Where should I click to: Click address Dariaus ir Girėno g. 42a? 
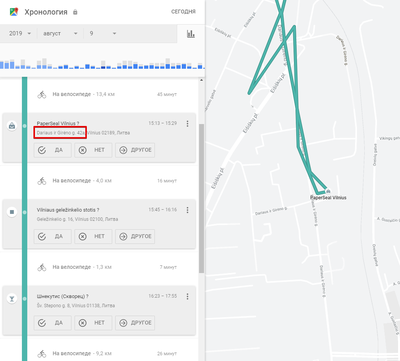click(x=61, y=133)
